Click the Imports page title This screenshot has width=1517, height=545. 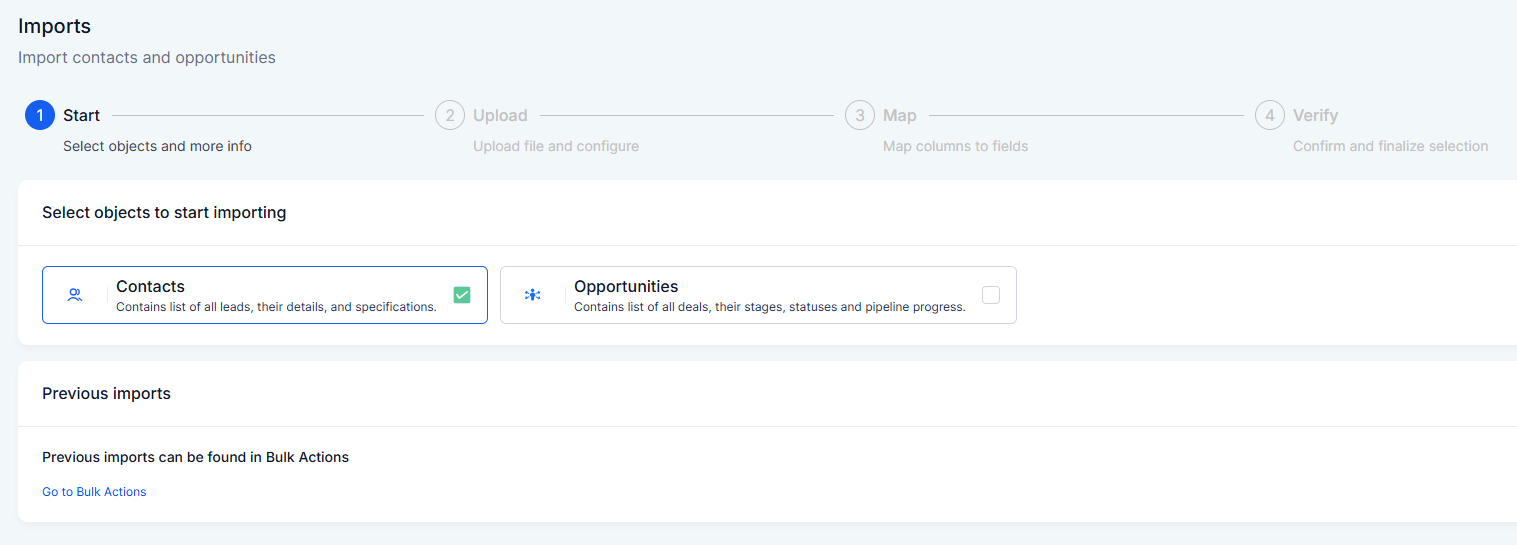click(x=54, y=26)
